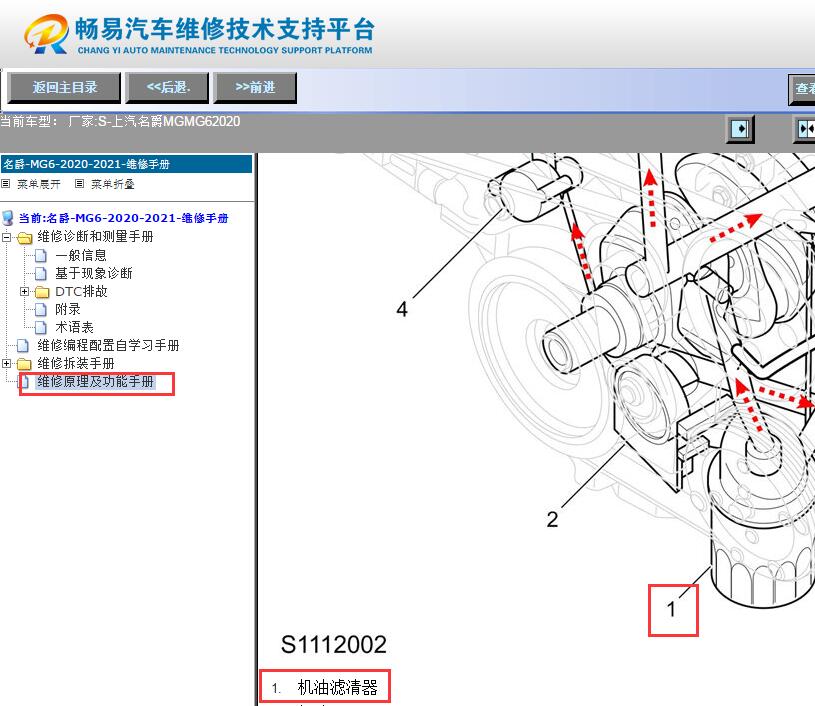The width and height of the screenshot is (815, 706).
Task: Click the 当前车型 vehicle info text
Action: click(x=120, y=122)
